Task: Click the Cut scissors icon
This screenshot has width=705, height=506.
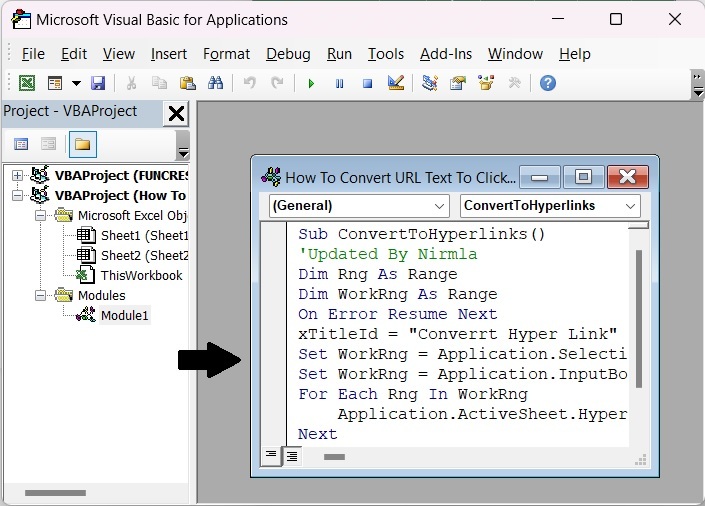Action: (x=131, y=83)
